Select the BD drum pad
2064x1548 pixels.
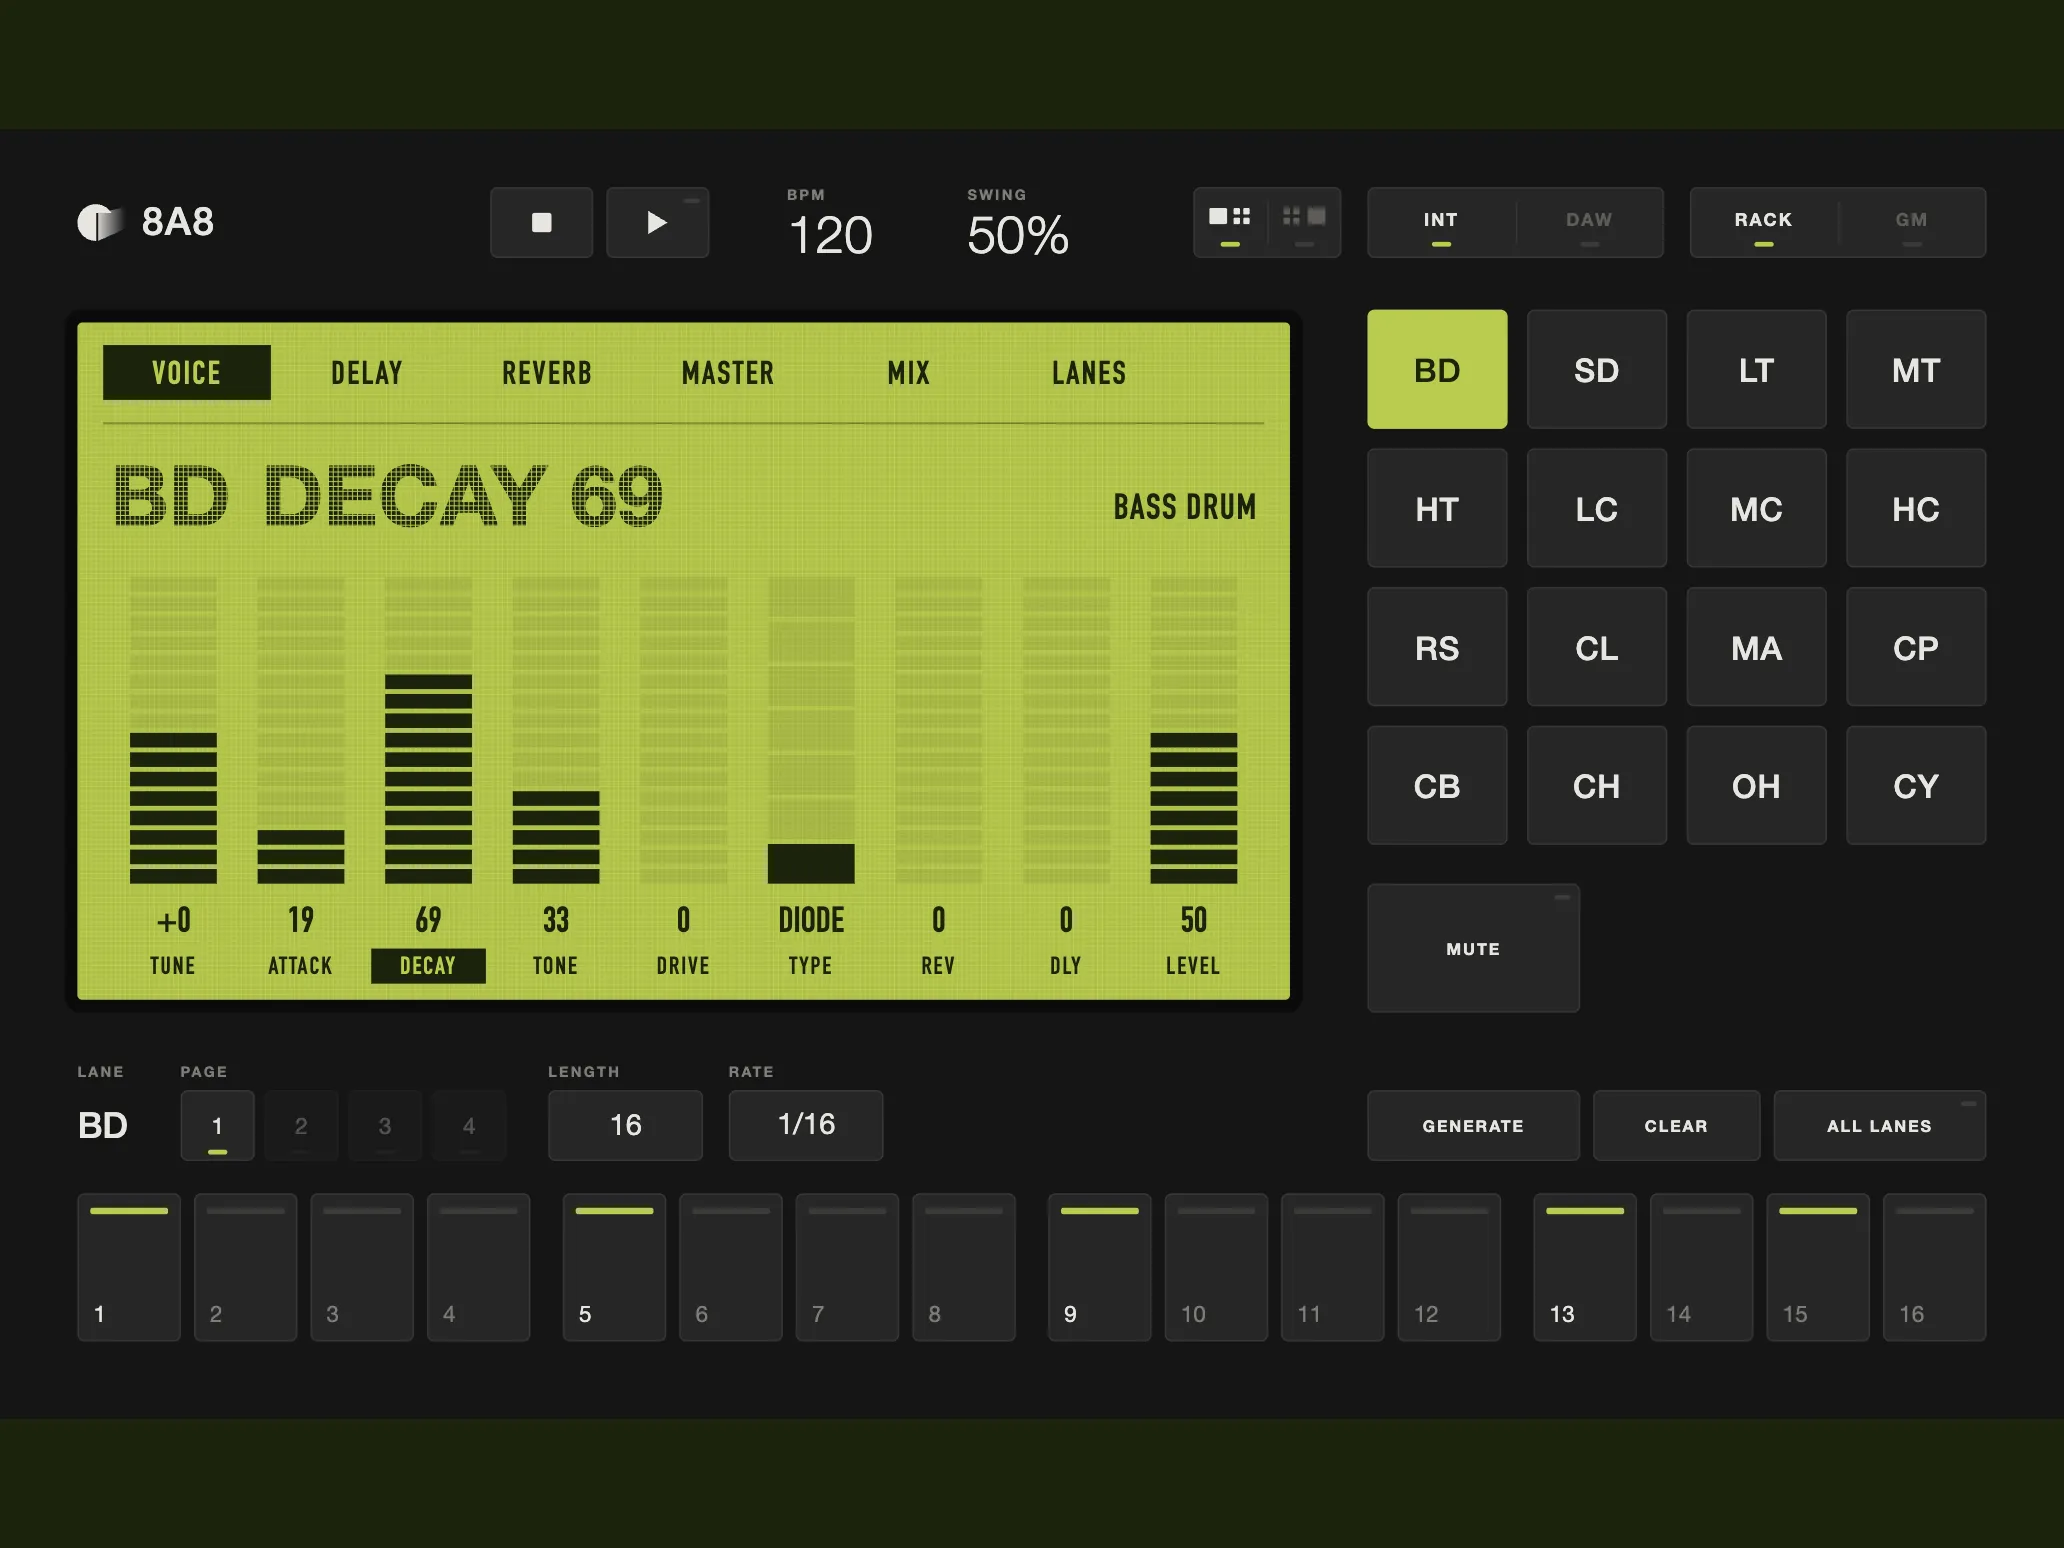pyautogui.click(x=1437, y=369)
